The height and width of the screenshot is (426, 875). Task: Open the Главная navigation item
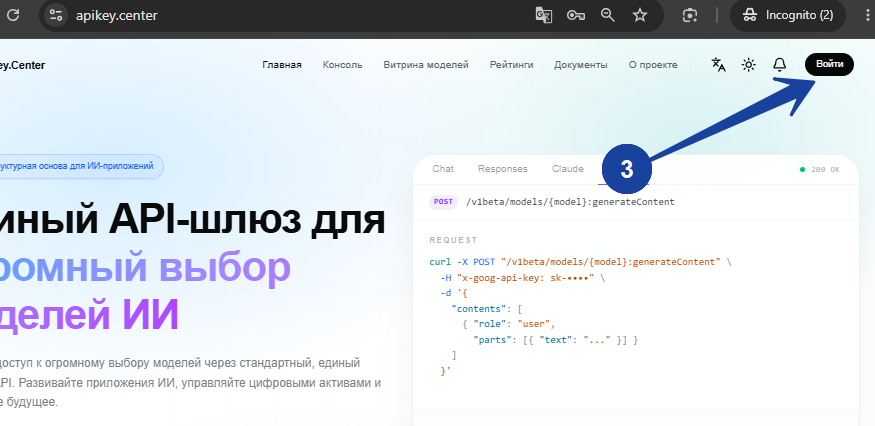tap(282, 65)
